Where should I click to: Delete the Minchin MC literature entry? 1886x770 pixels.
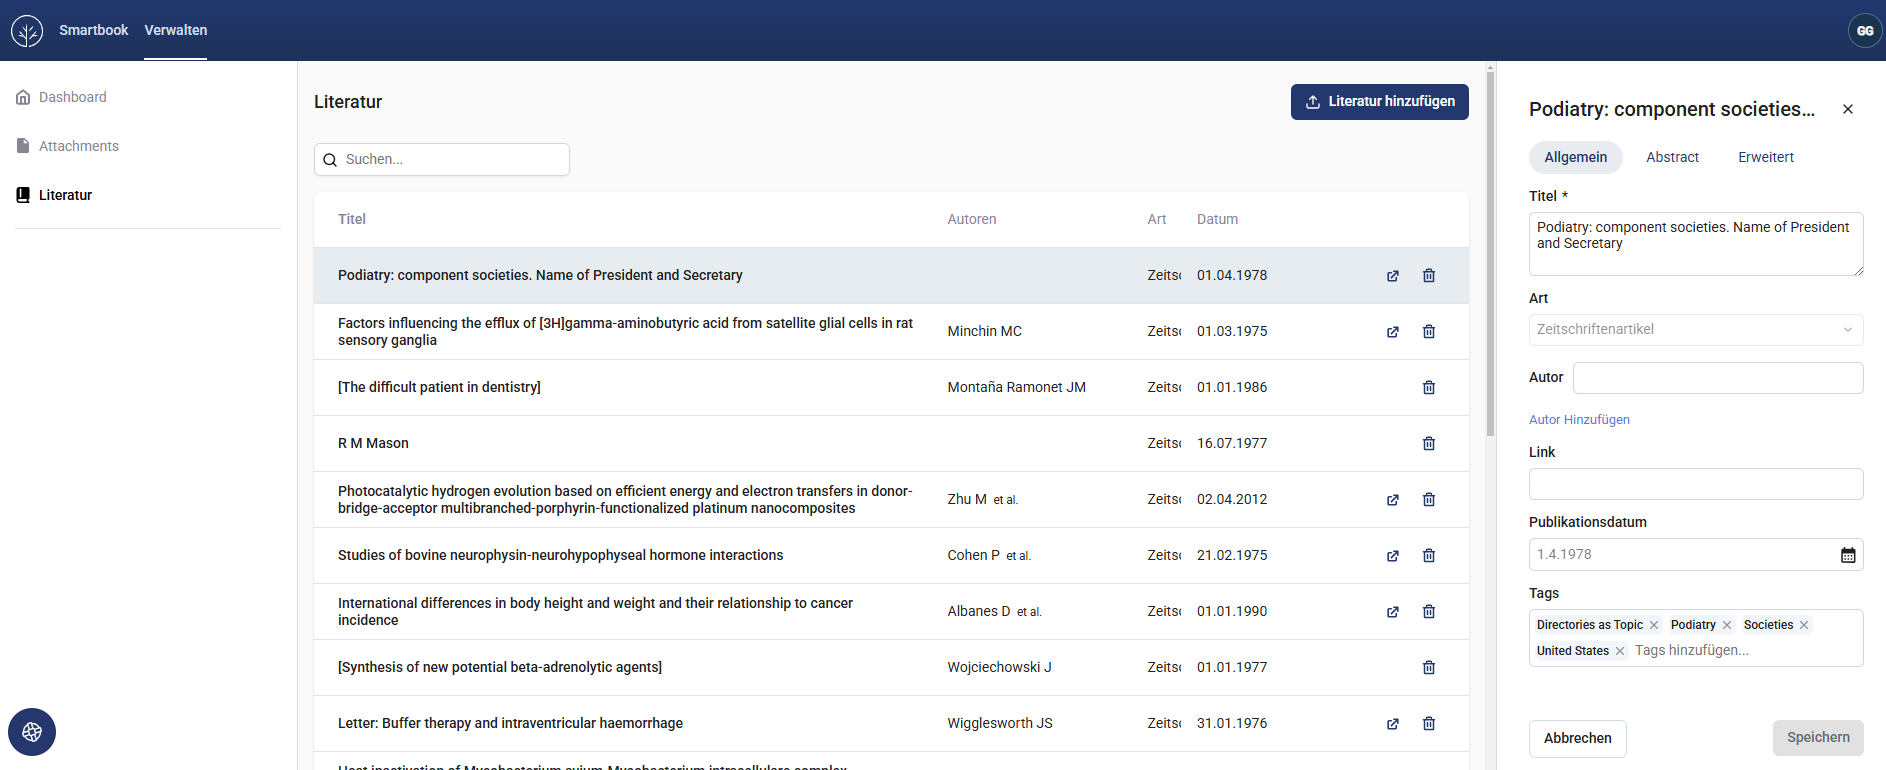(x=1429, y=332)
